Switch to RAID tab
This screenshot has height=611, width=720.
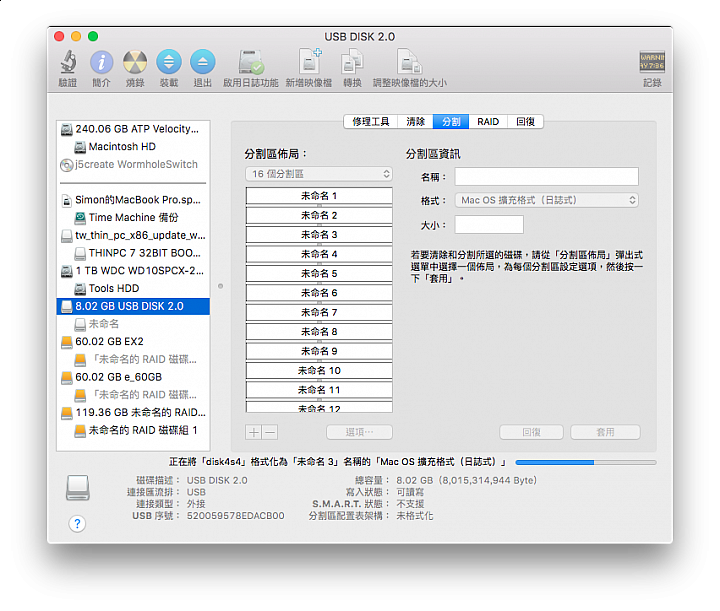[488, 122]
